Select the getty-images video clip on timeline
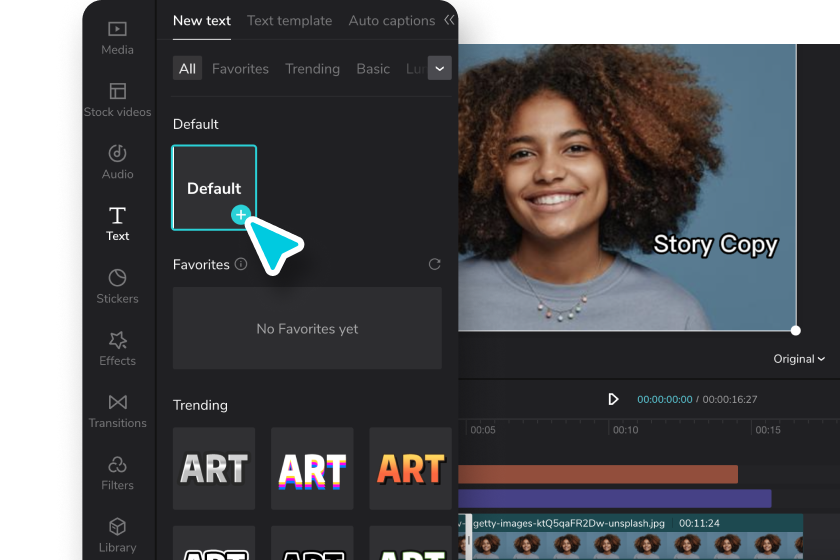840x560 pixels. pos(632,537)
